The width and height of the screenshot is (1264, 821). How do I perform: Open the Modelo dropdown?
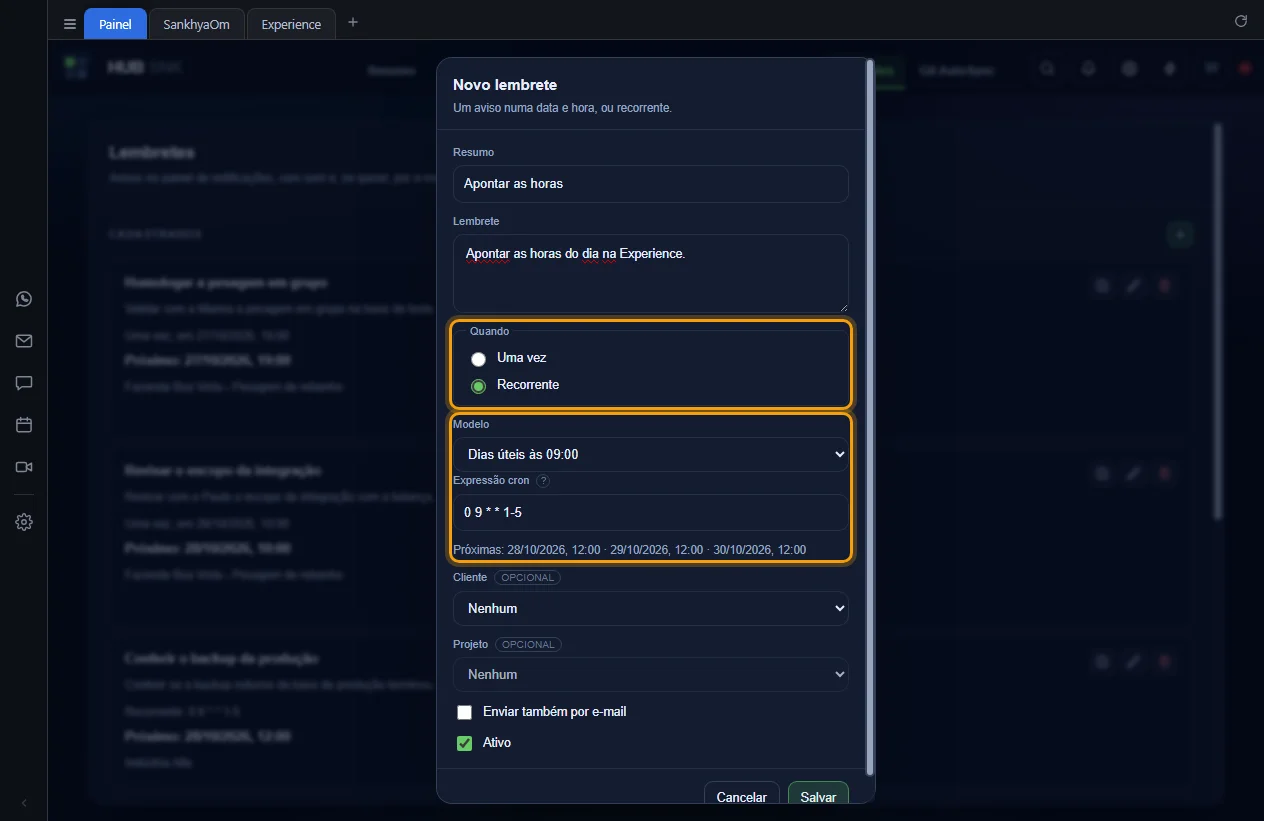click(651, 455)
